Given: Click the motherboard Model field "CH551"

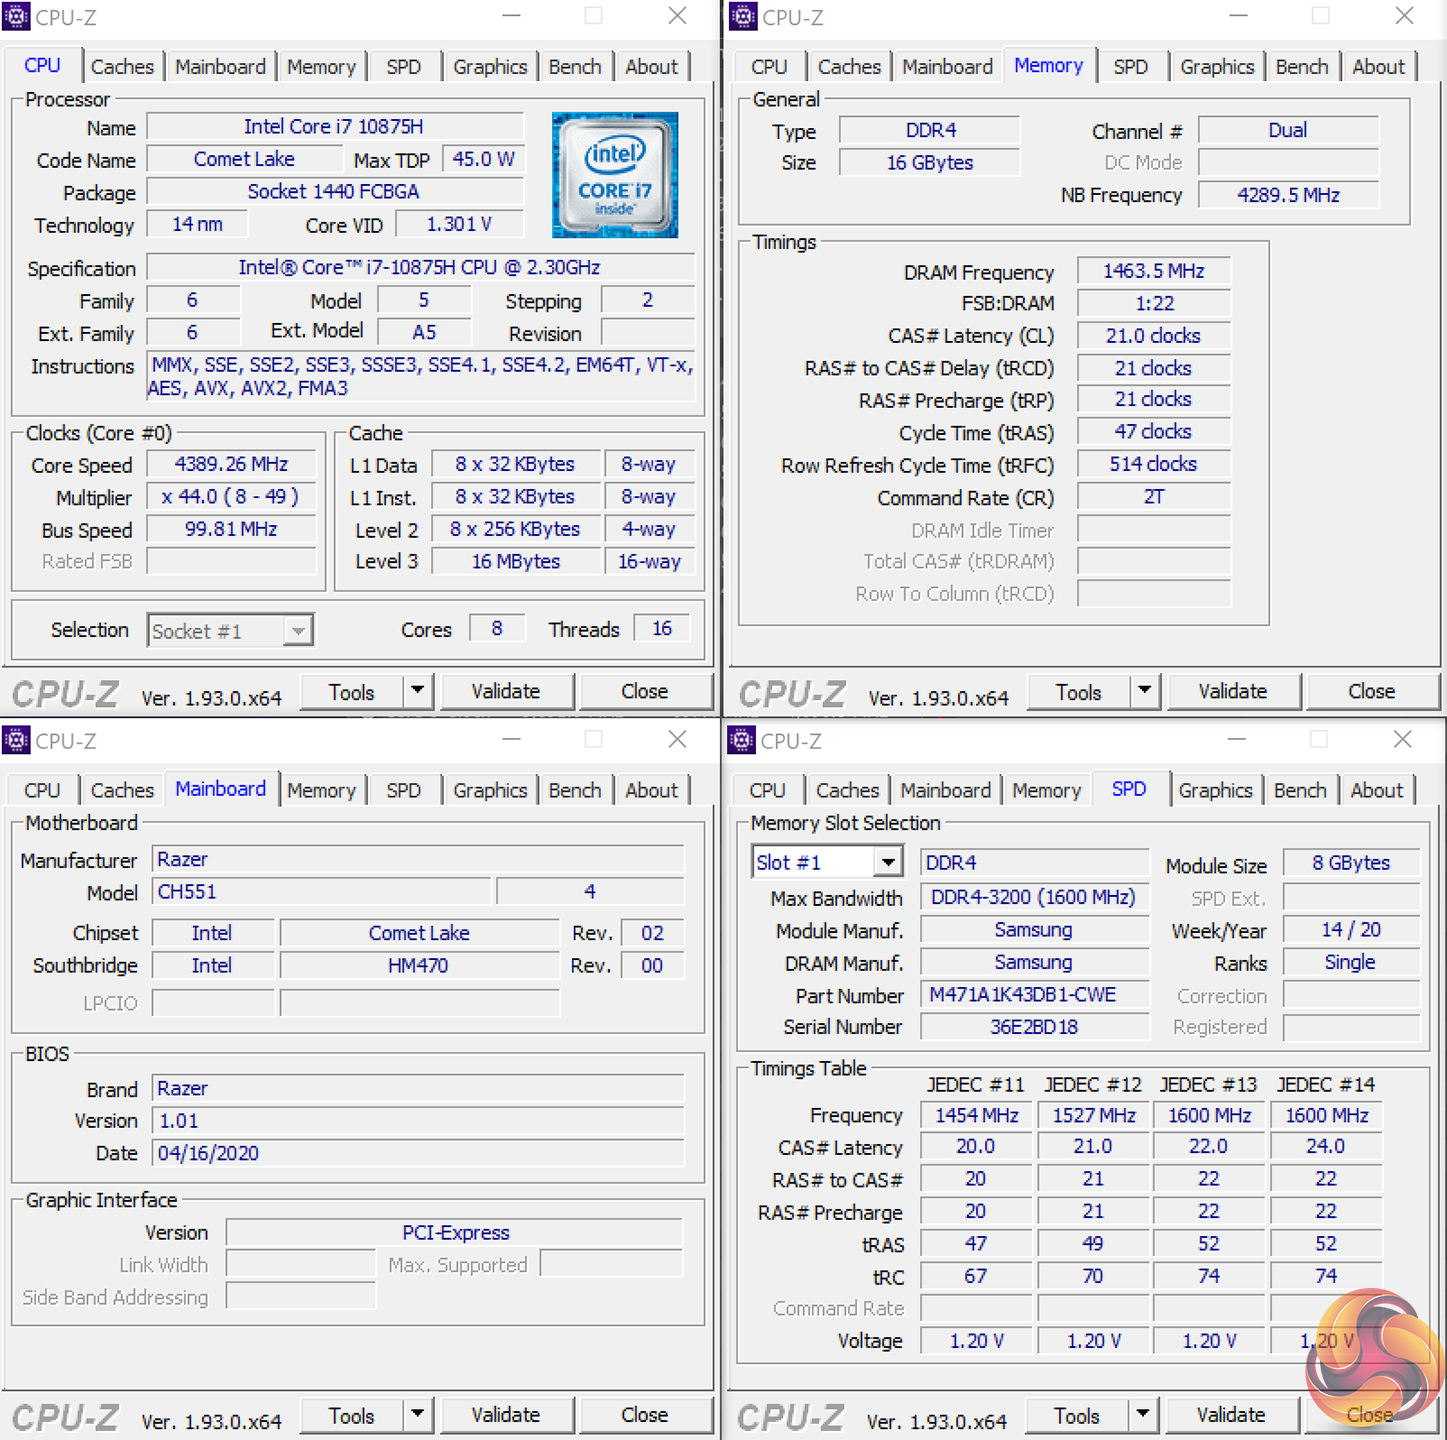Looking at the screenshot, I should pos(322,892).
